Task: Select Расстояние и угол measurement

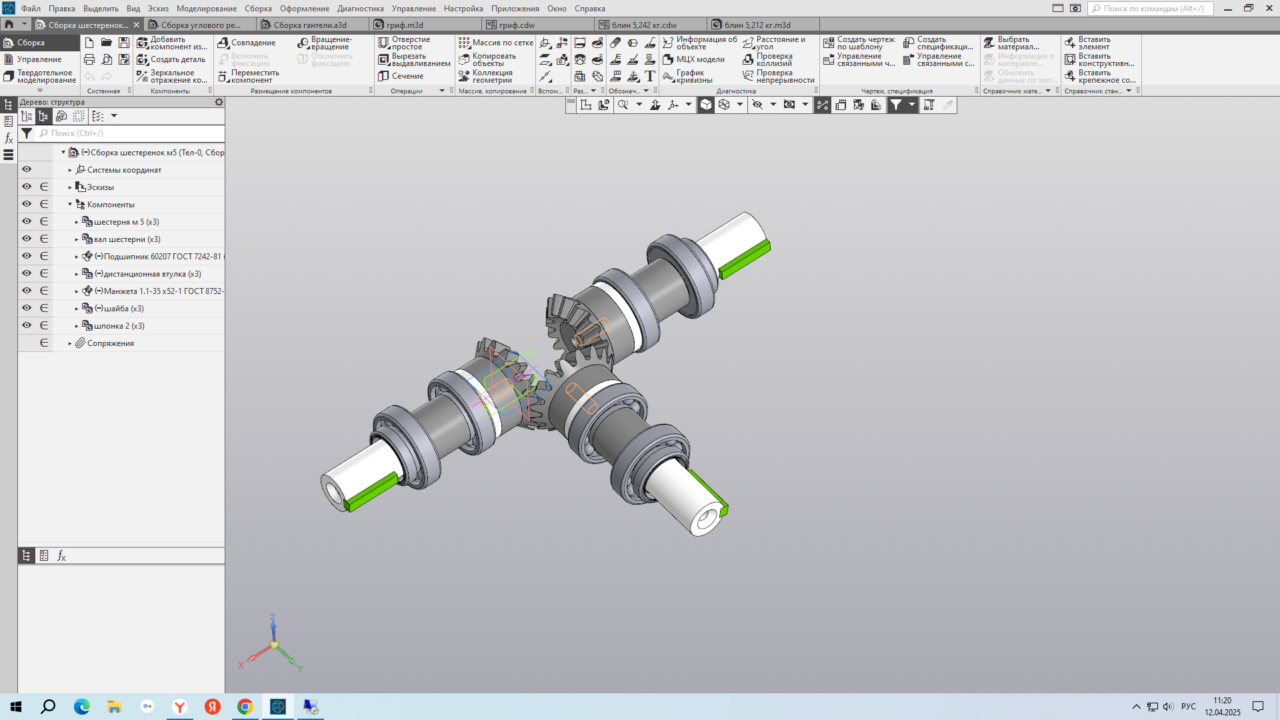Action: (x=773, y=43)
